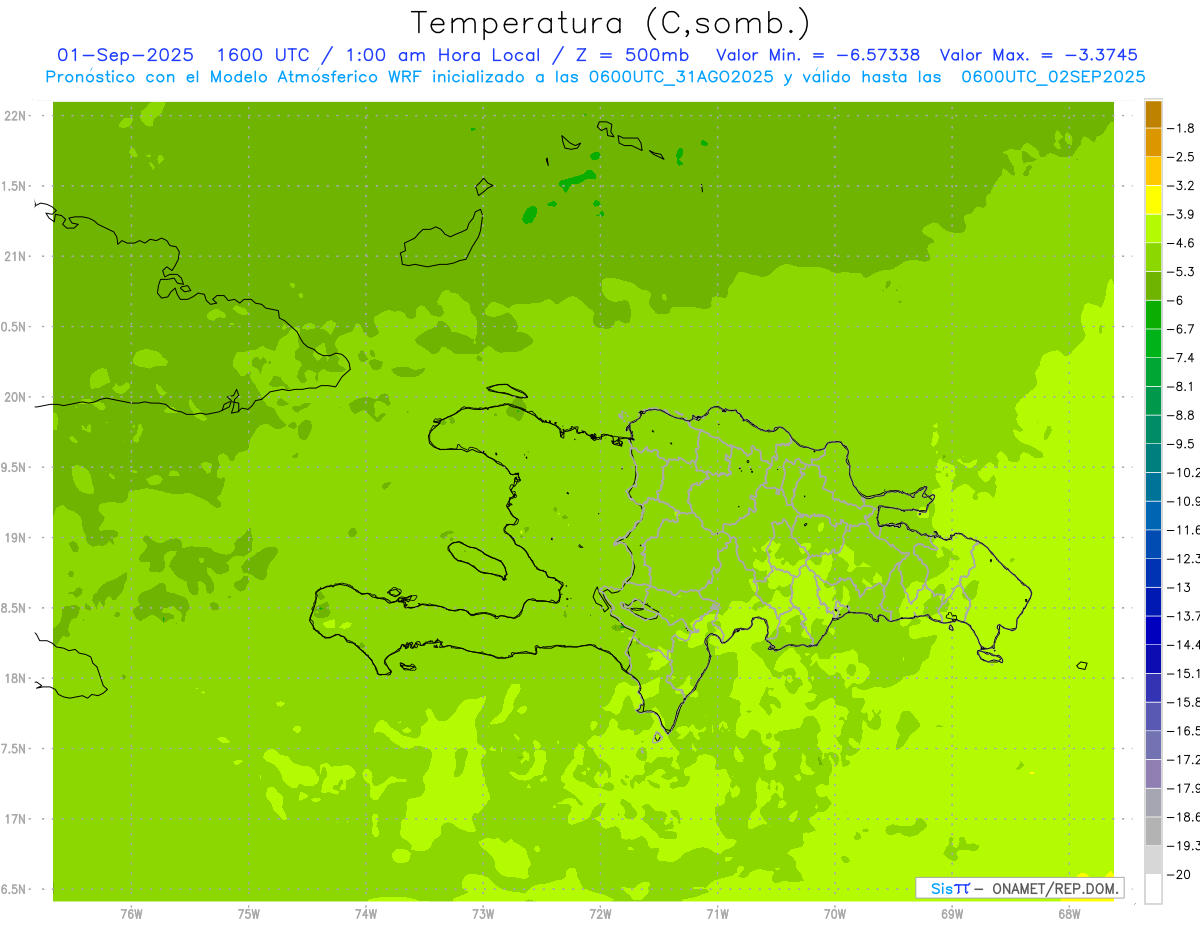The height and width of the screenshot is (927, 1200).
Task: Click the 75W longitude label
Action: [x=248, y=914]
